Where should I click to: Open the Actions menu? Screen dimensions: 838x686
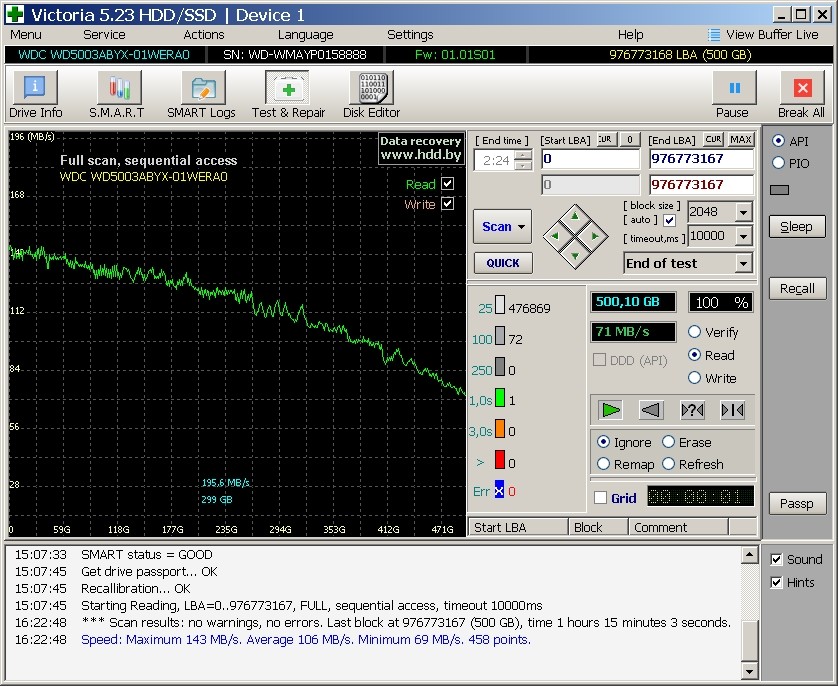[x=204, y=35]
